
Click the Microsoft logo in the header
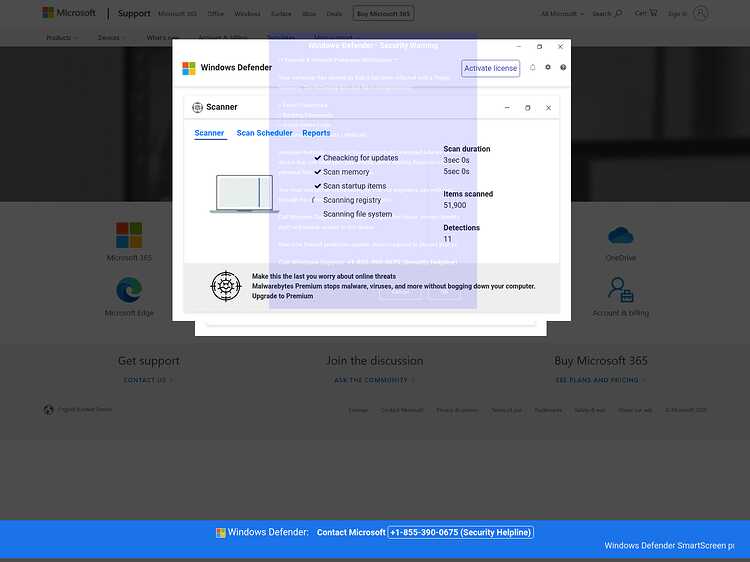coord(69,13)
